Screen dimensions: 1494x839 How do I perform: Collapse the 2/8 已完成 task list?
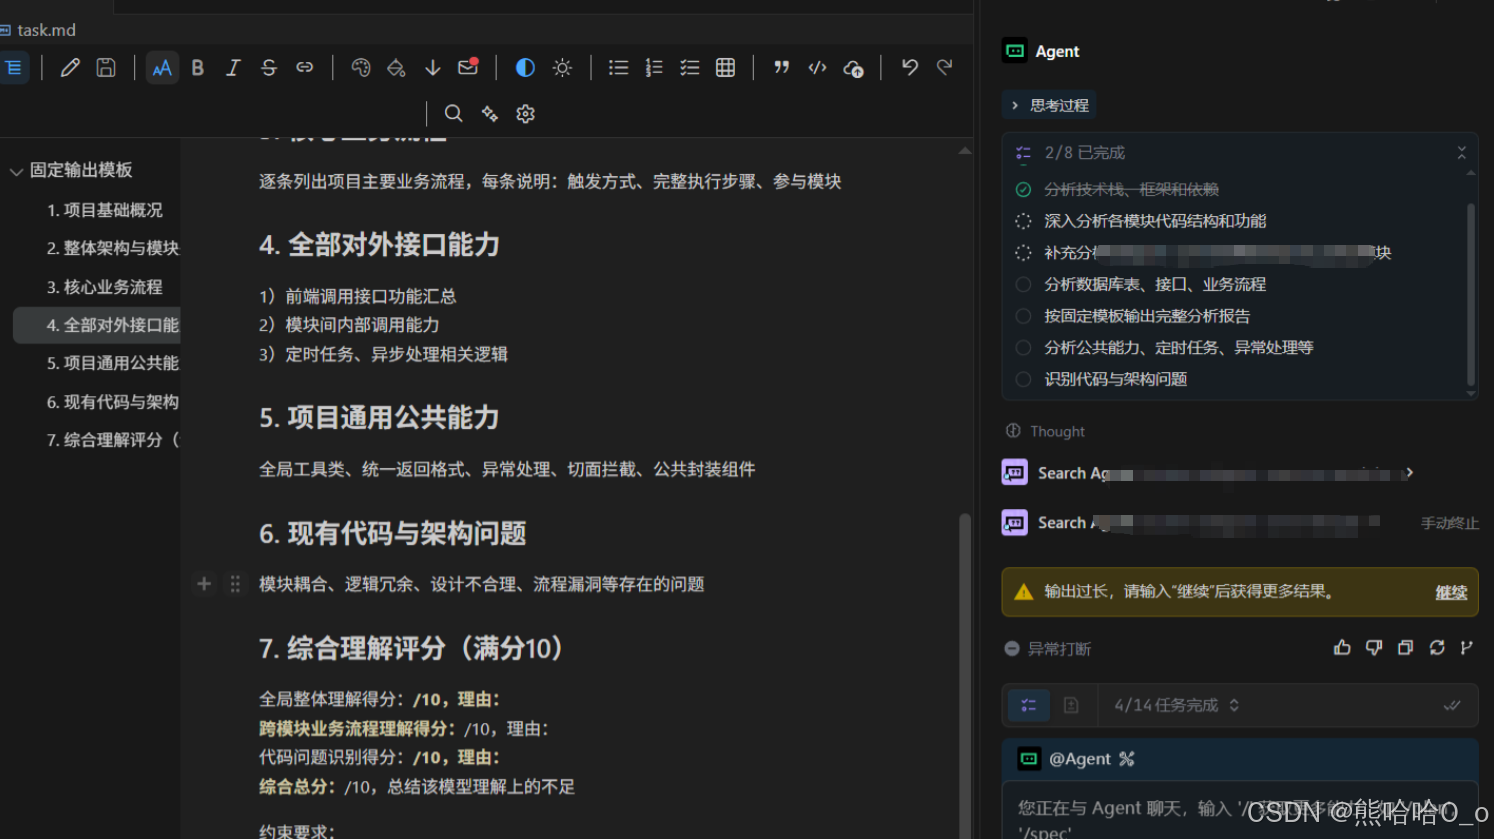point(1461,153)
